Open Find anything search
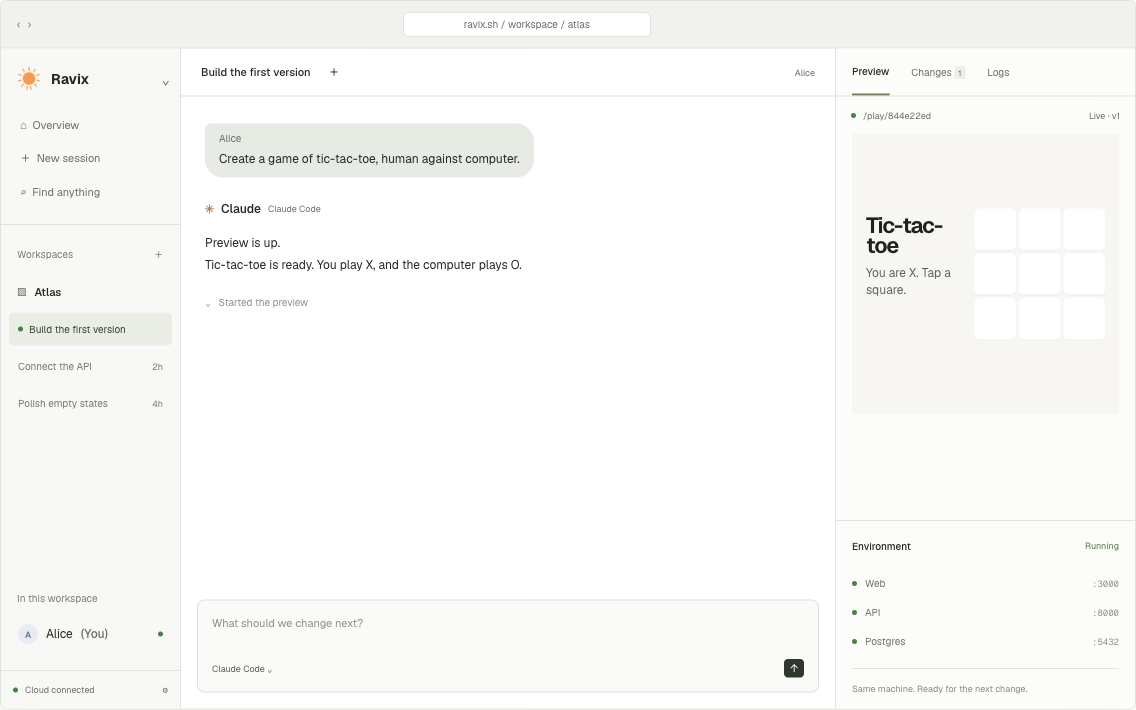 60,192
